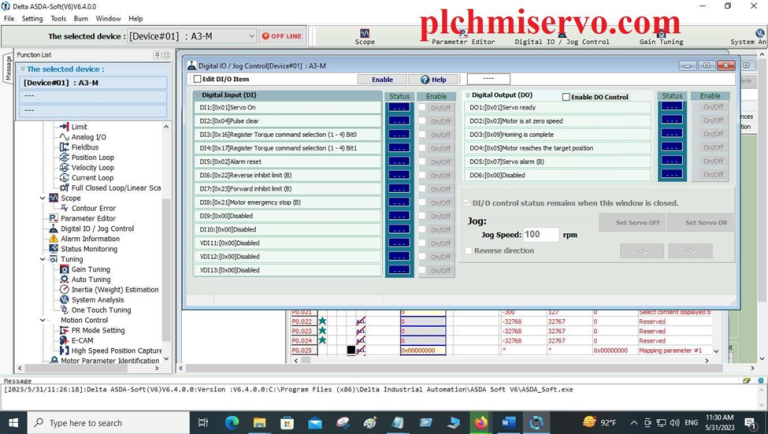Open File Explorer from taskbar

tap(260, 422)
